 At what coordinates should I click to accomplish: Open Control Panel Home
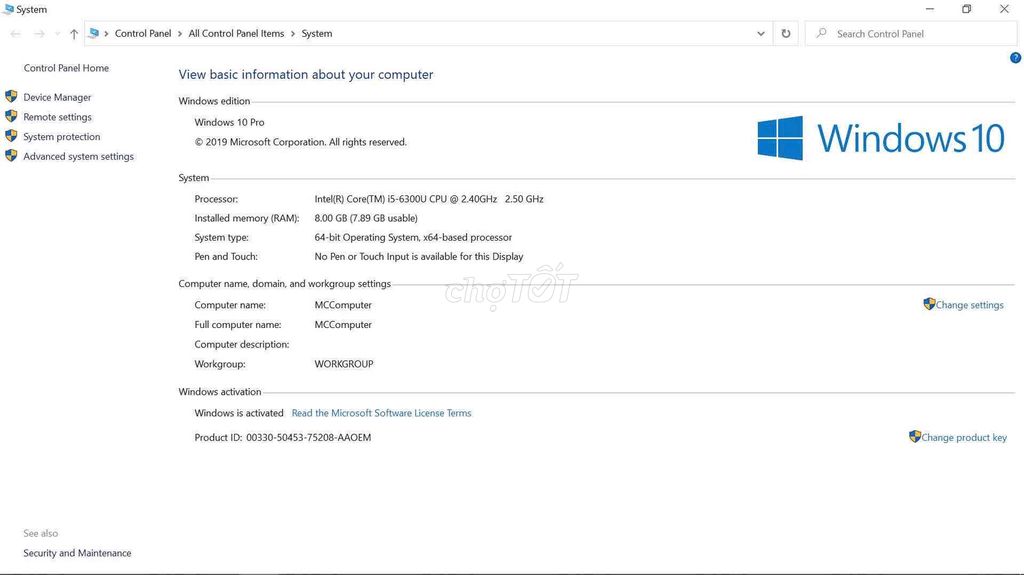pyautogui.click(x=66, y=68)
